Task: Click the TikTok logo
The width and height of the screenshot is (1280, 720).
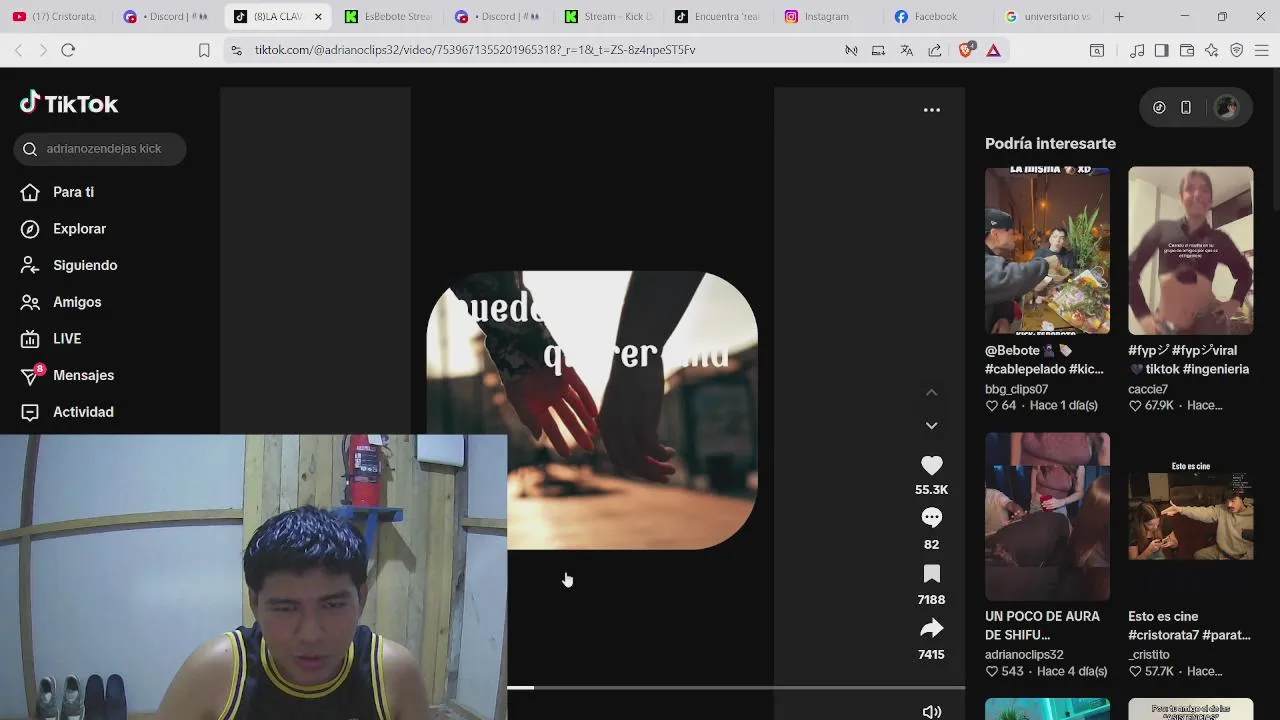Action: pyautogui.click(x=69, y=103)
